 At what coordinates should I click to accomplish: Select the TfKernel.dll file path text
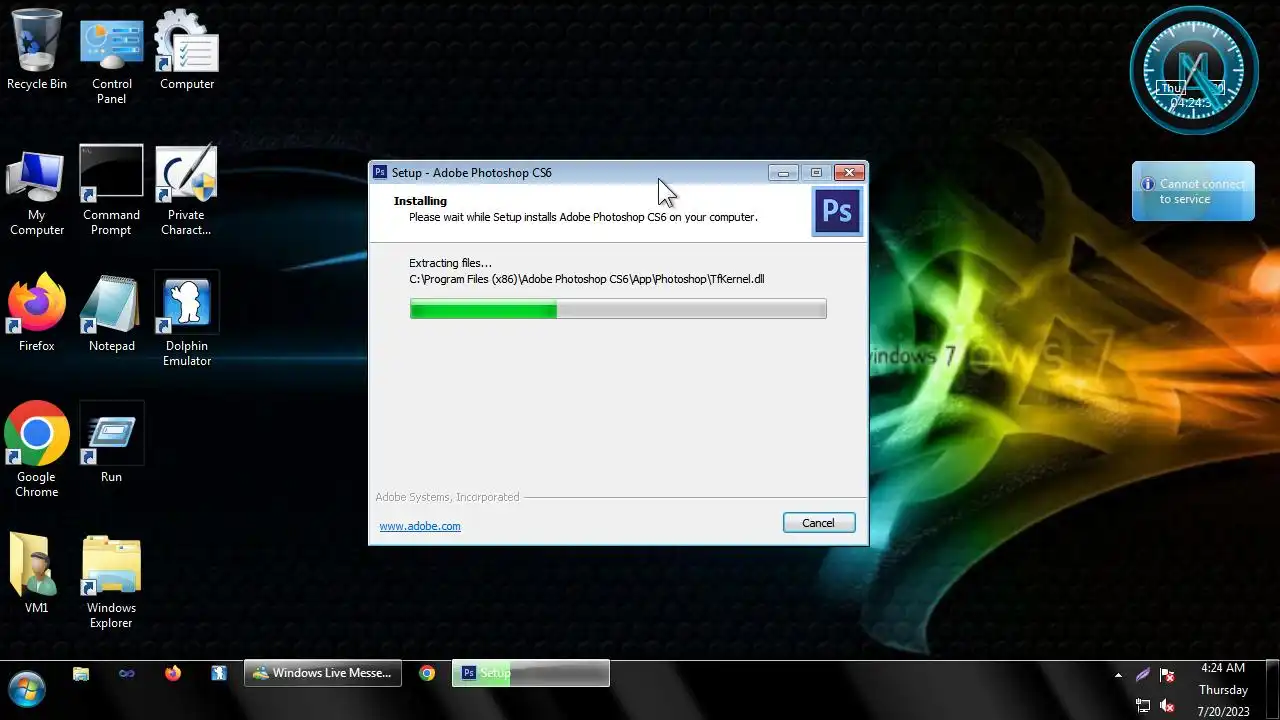[x=587, y=279]
